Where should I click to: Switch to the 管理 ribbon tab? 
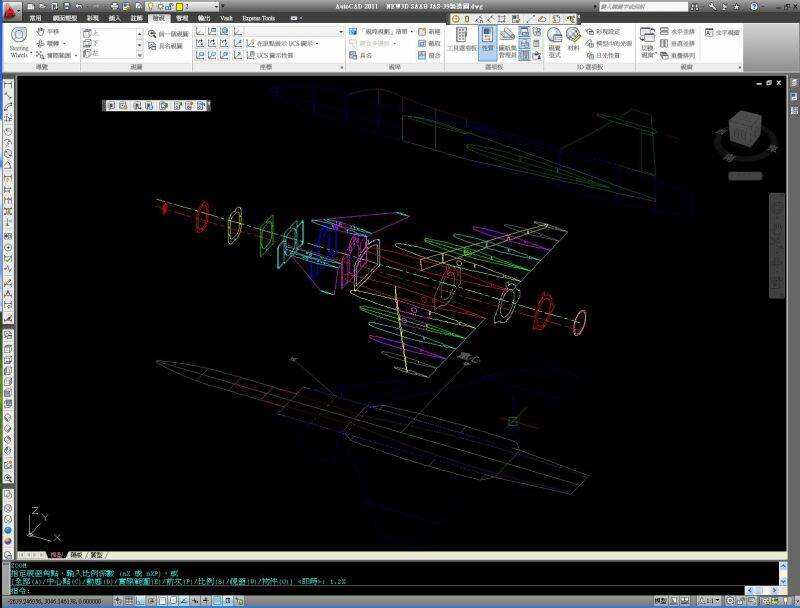tap(182, 18)
